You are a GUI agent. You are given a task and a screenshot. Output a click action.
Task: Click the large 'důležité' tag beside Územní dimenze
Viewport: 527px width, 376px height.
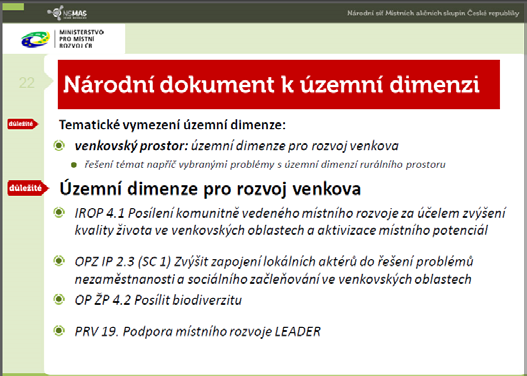(28, 188)
